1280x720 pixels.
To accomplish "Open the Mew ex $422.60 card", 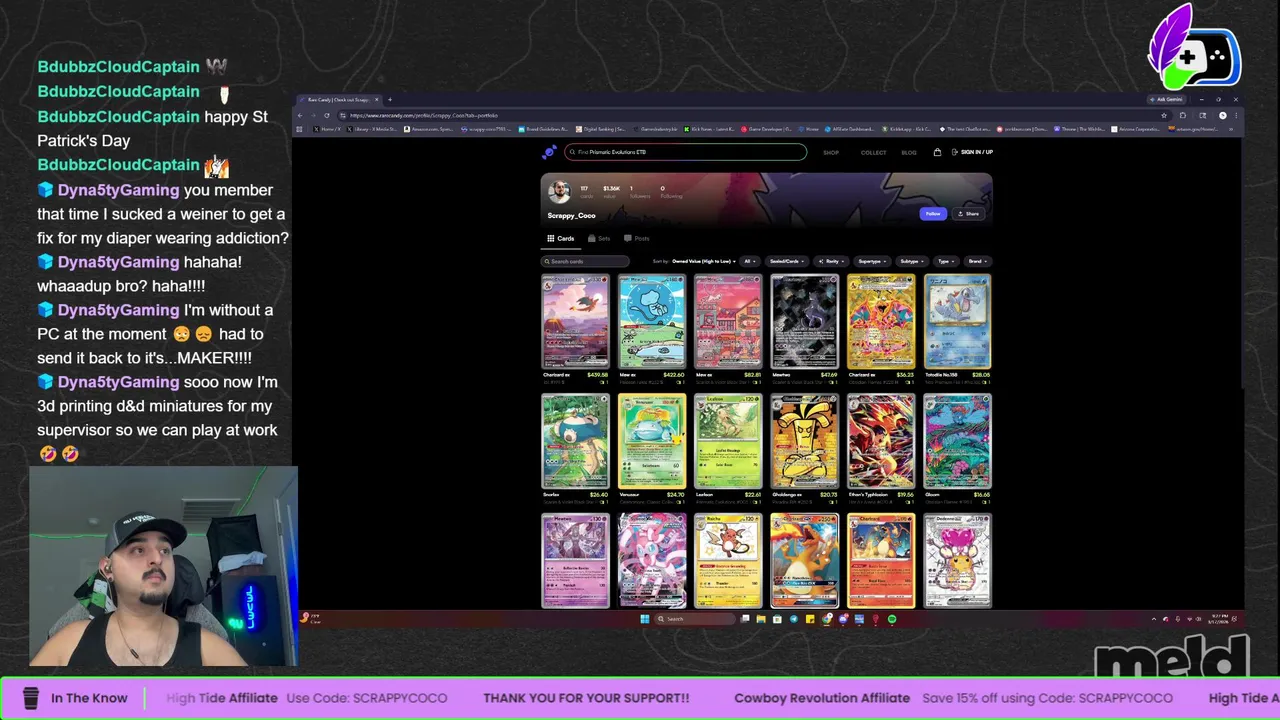I will (x=652, y=322).
